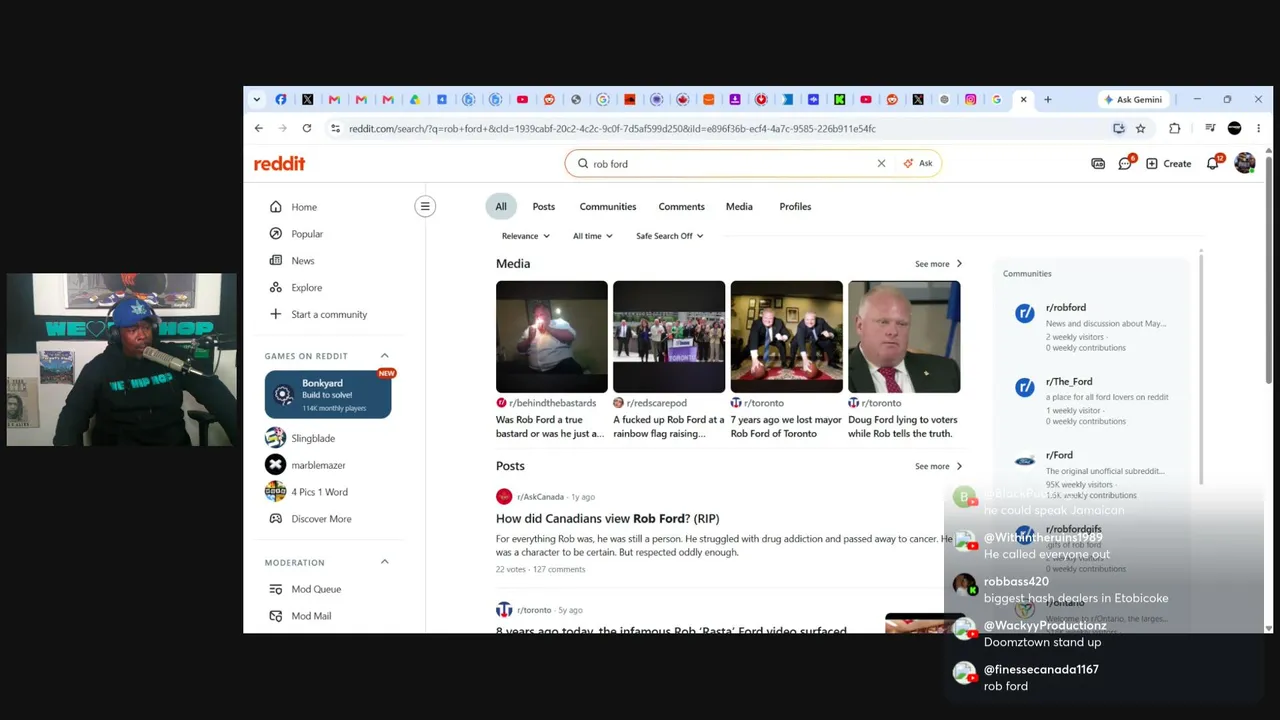The width and height of the screenshot is (1280, 720).
Task: Open the r/behindthebastards media thumbnail
Action: [x=552, y=337]
